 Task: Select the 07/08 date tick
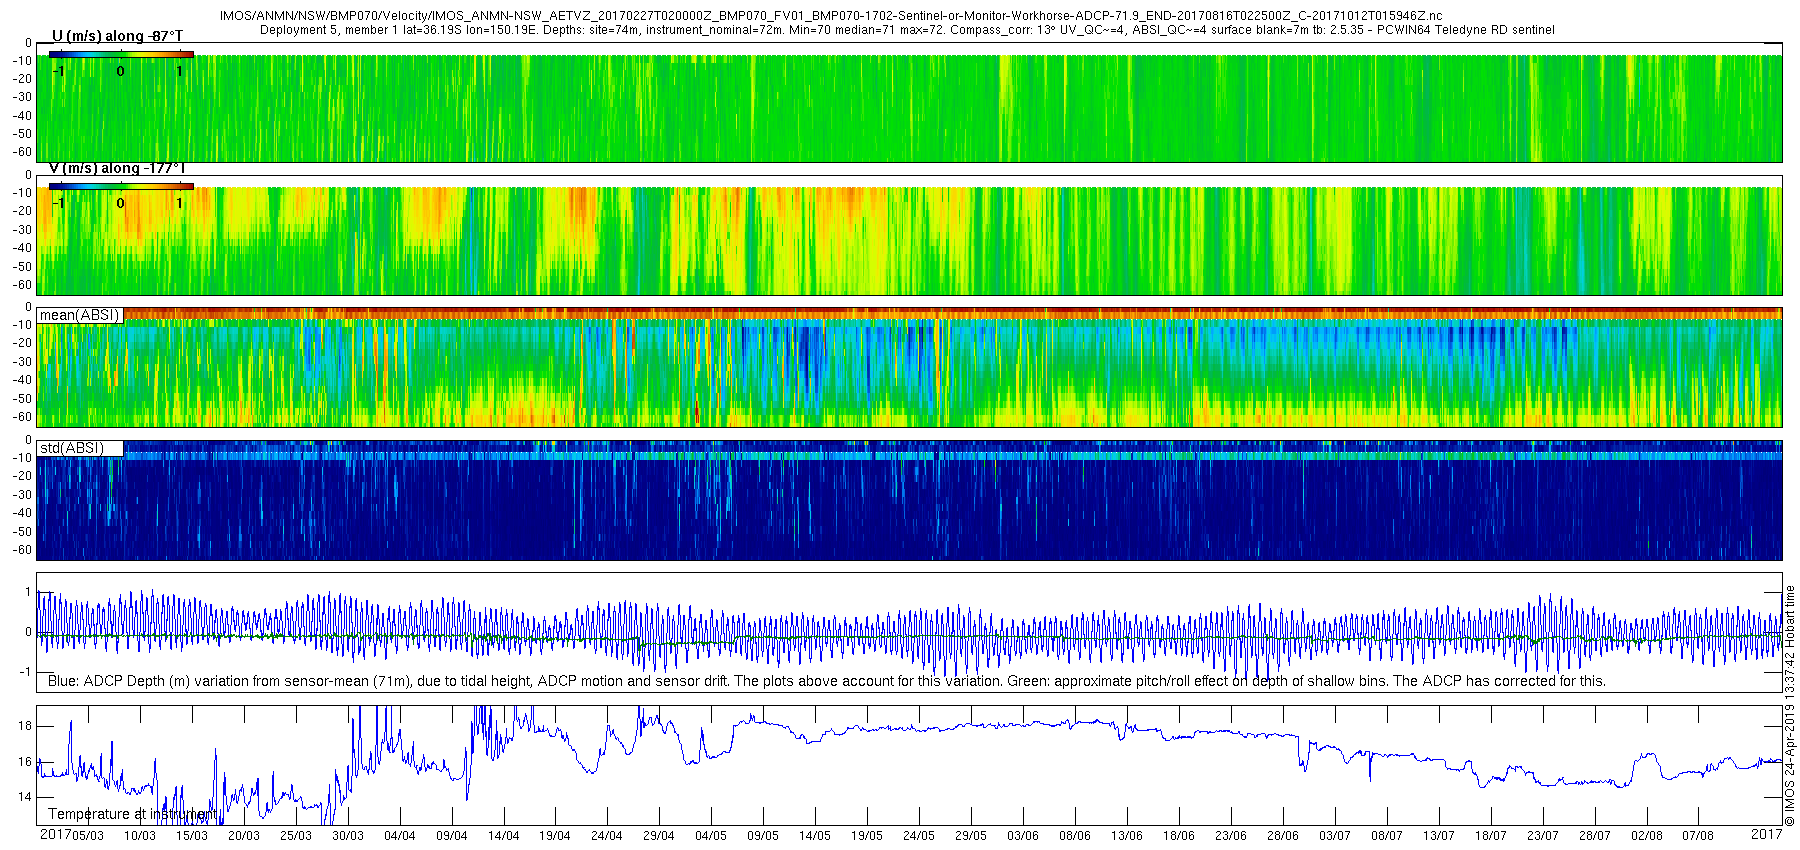(1697, 836)
